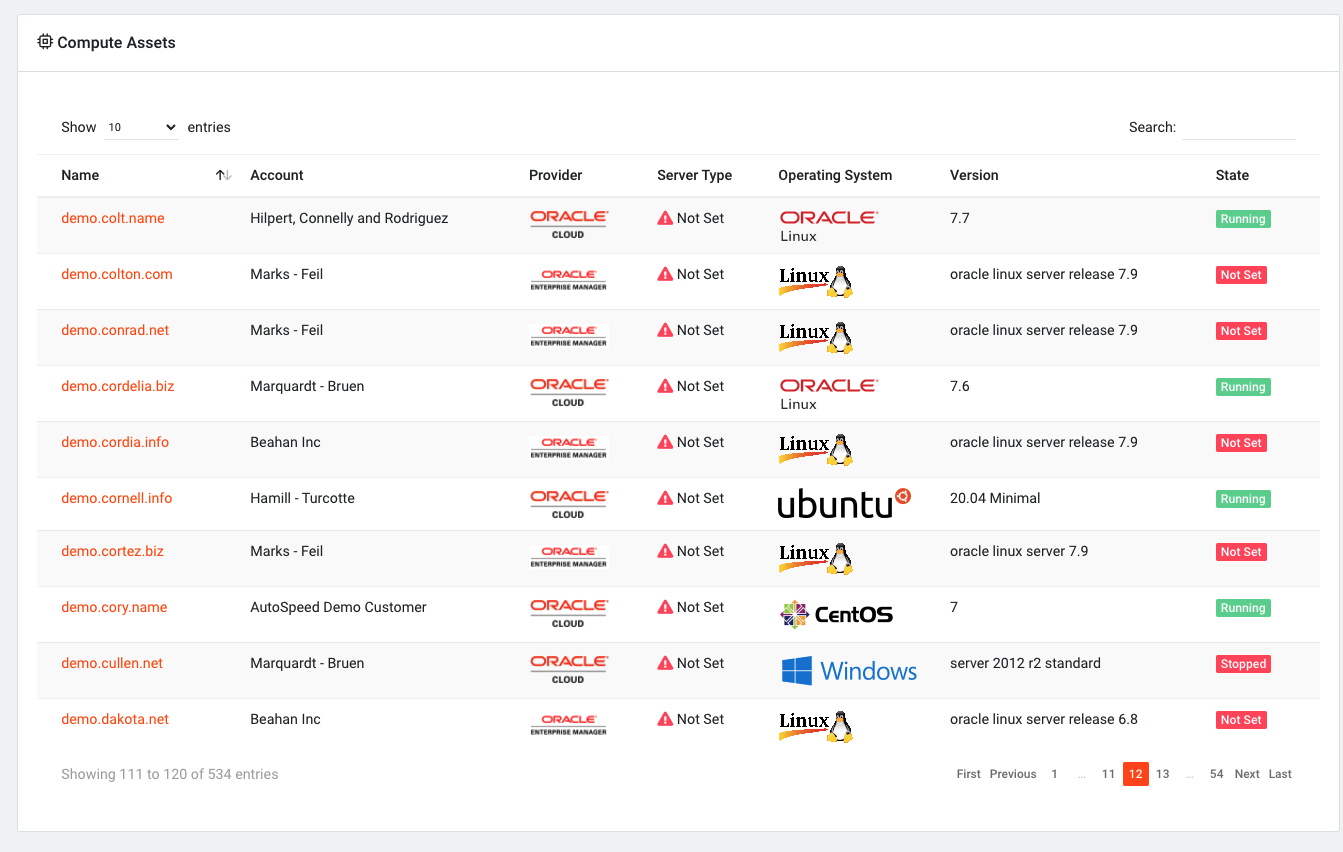Sort the table by State column header
This screenshot has width=1343, height=852.
(1232, 175)
